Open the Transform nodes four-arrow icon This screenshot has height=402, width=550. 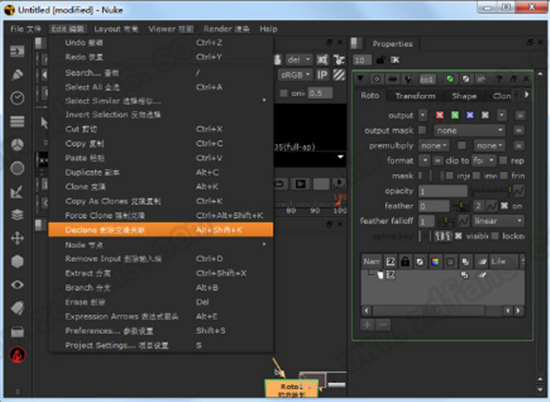(x=17, y=238)
